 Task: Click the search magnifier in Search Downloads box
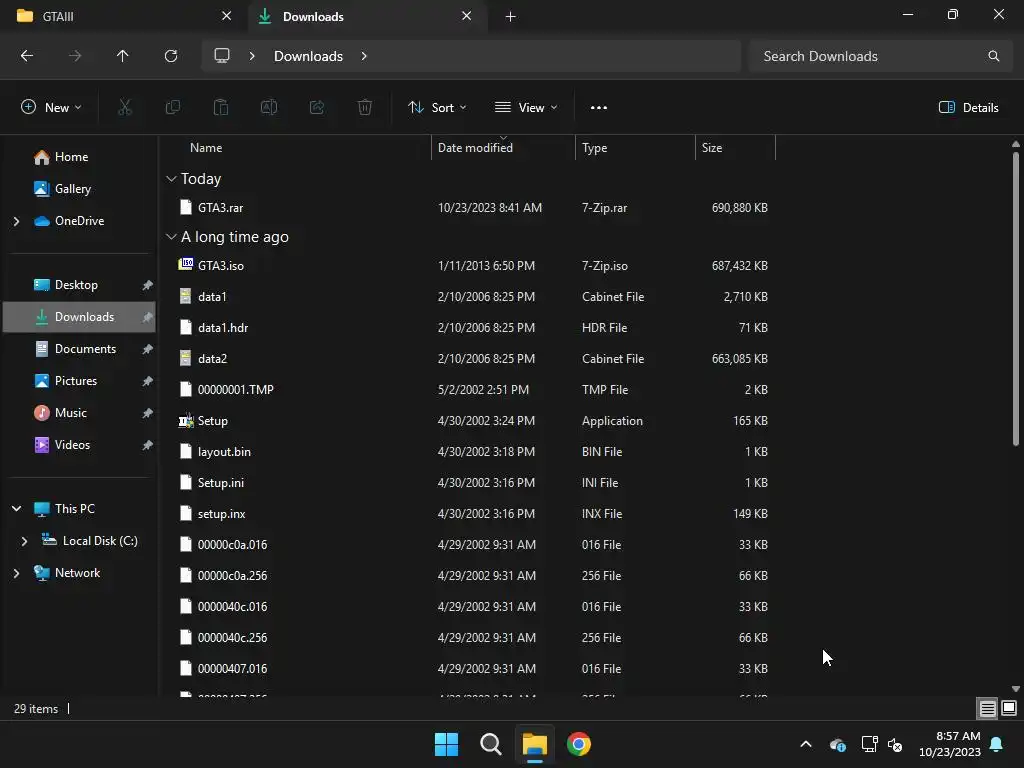click(993, 56)
